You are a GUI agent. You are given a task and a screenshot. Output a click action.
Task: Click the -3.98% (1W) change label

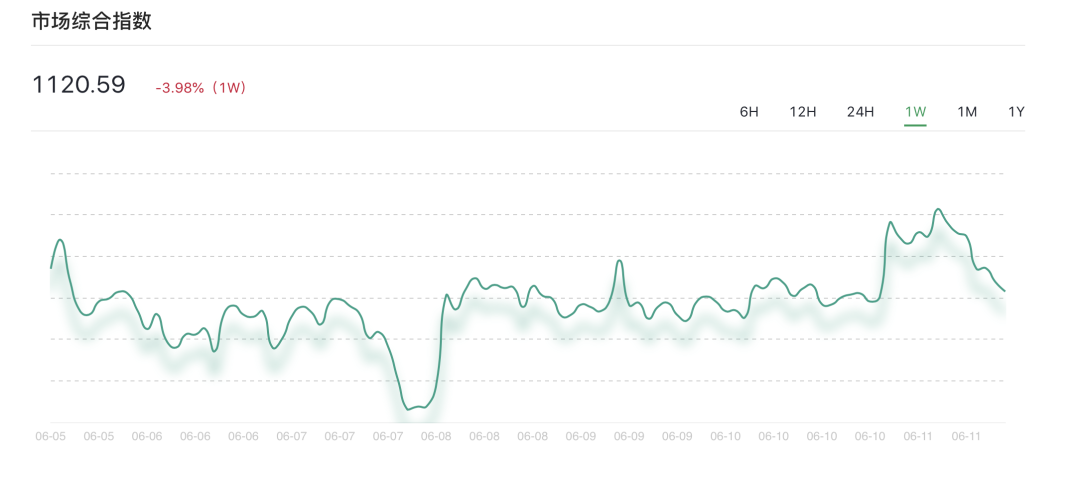click(200, 88)
